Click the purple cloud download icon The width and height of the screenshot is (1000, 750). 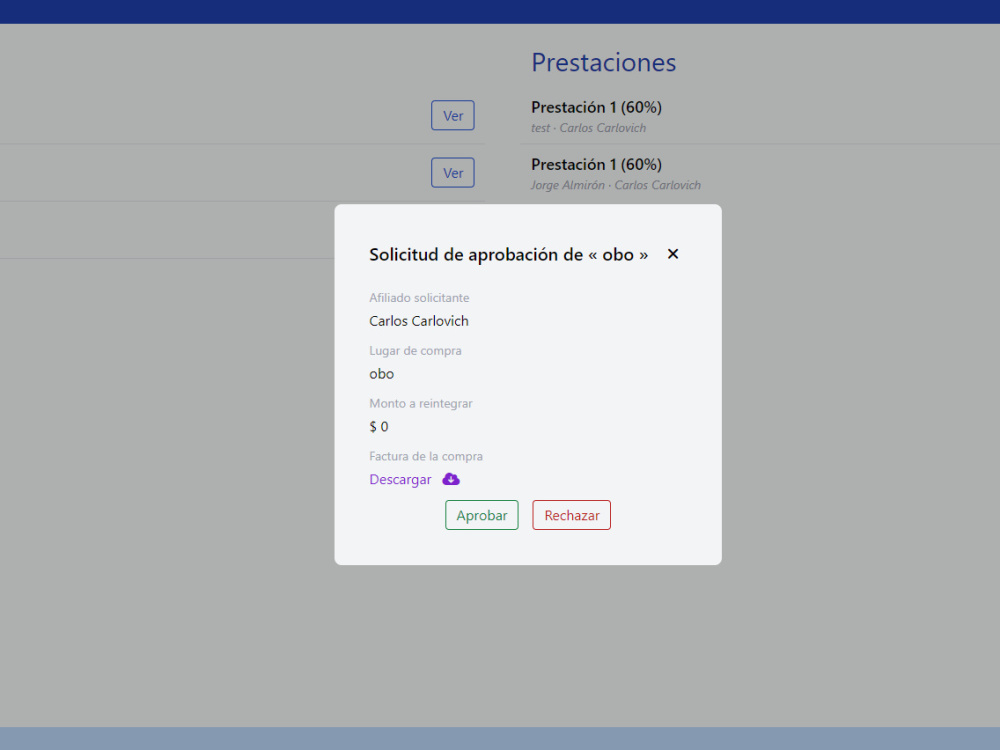click(451, 479)
